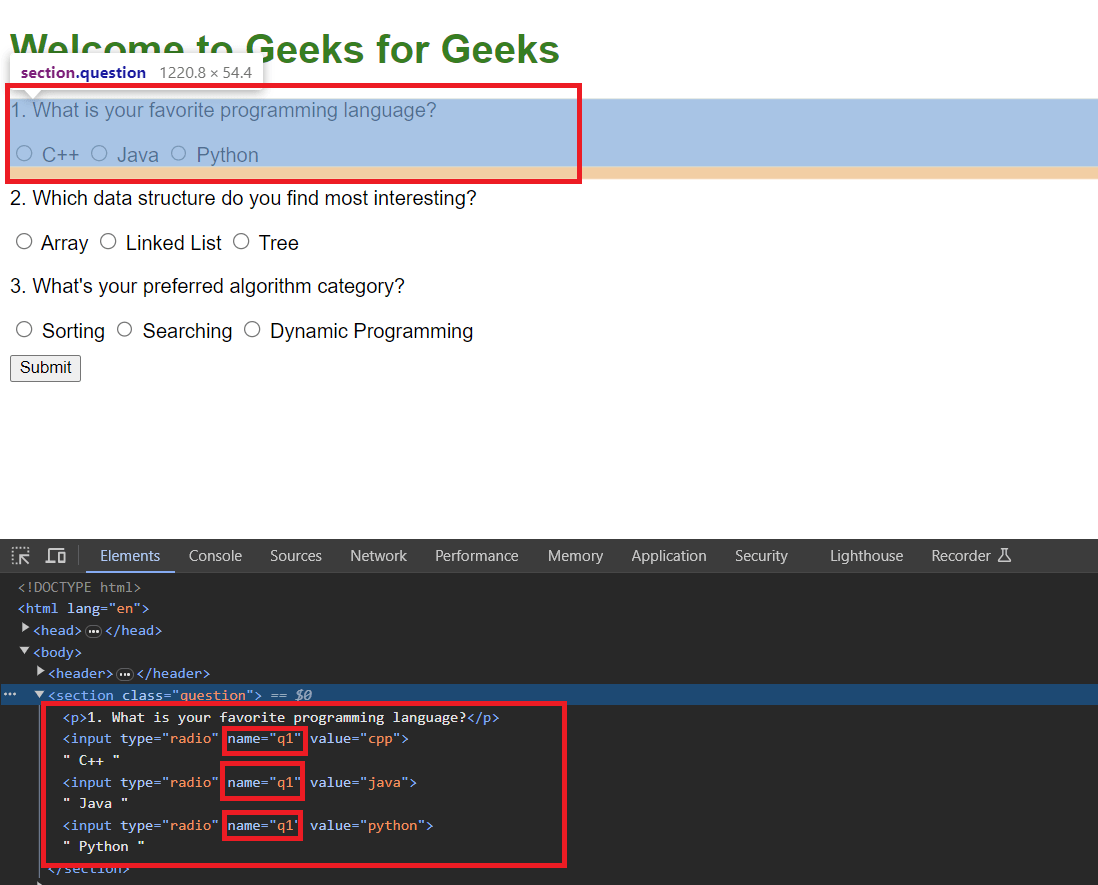Choose the Linked List radio option
Screen dimensions: 1098x885
click(x=108, y=242)
